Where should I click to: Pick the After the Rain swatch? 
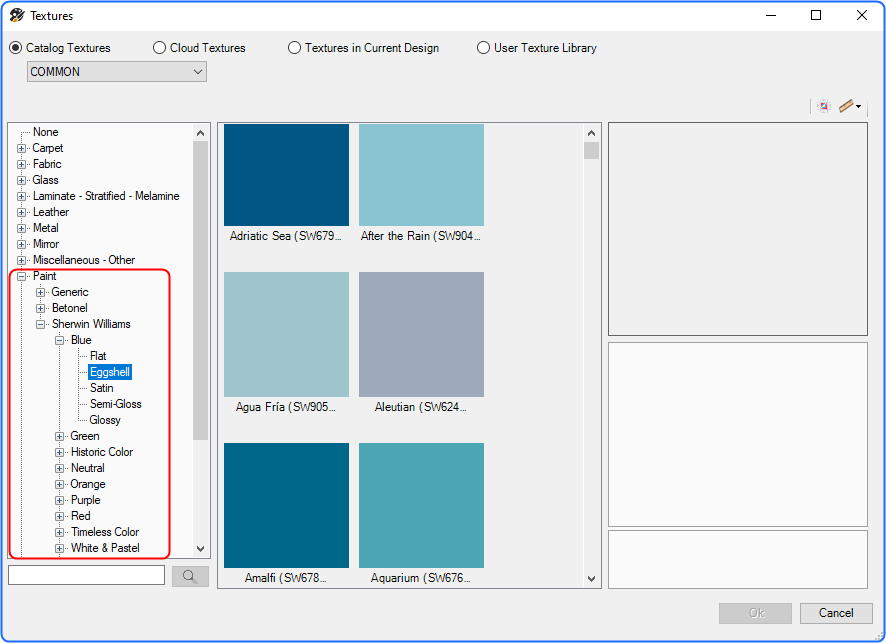[x=422, y=175]
